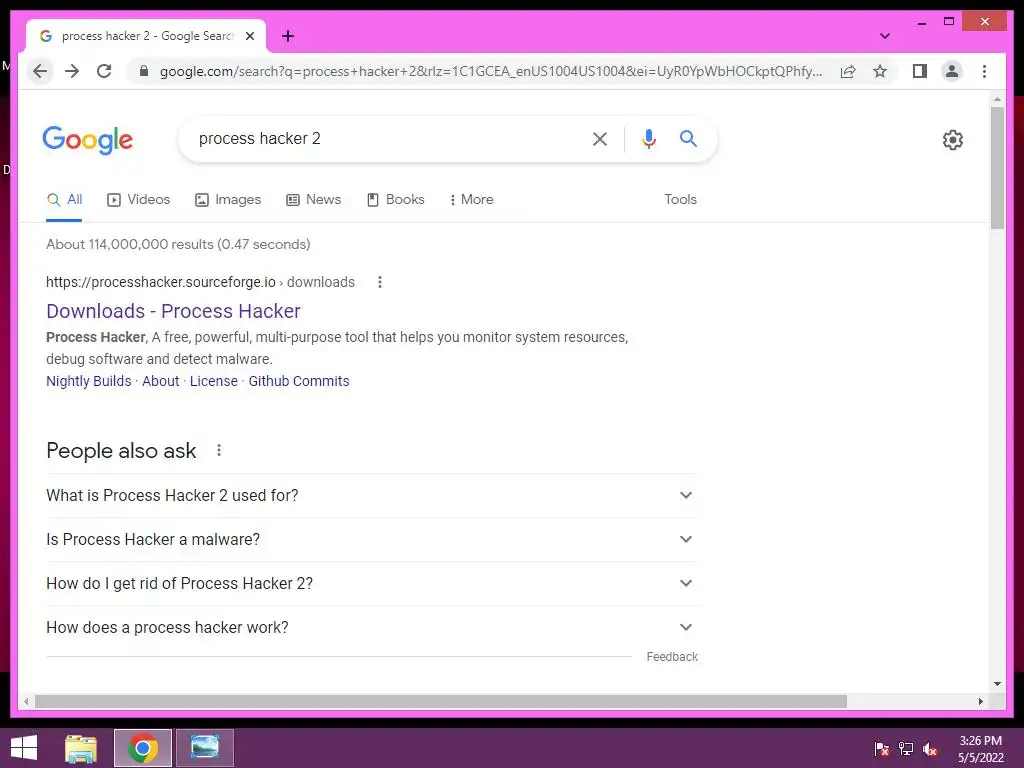This screenshot has height=768, width=1024.
Task: Click the 114,000,000 results count text
Action: 178,244
